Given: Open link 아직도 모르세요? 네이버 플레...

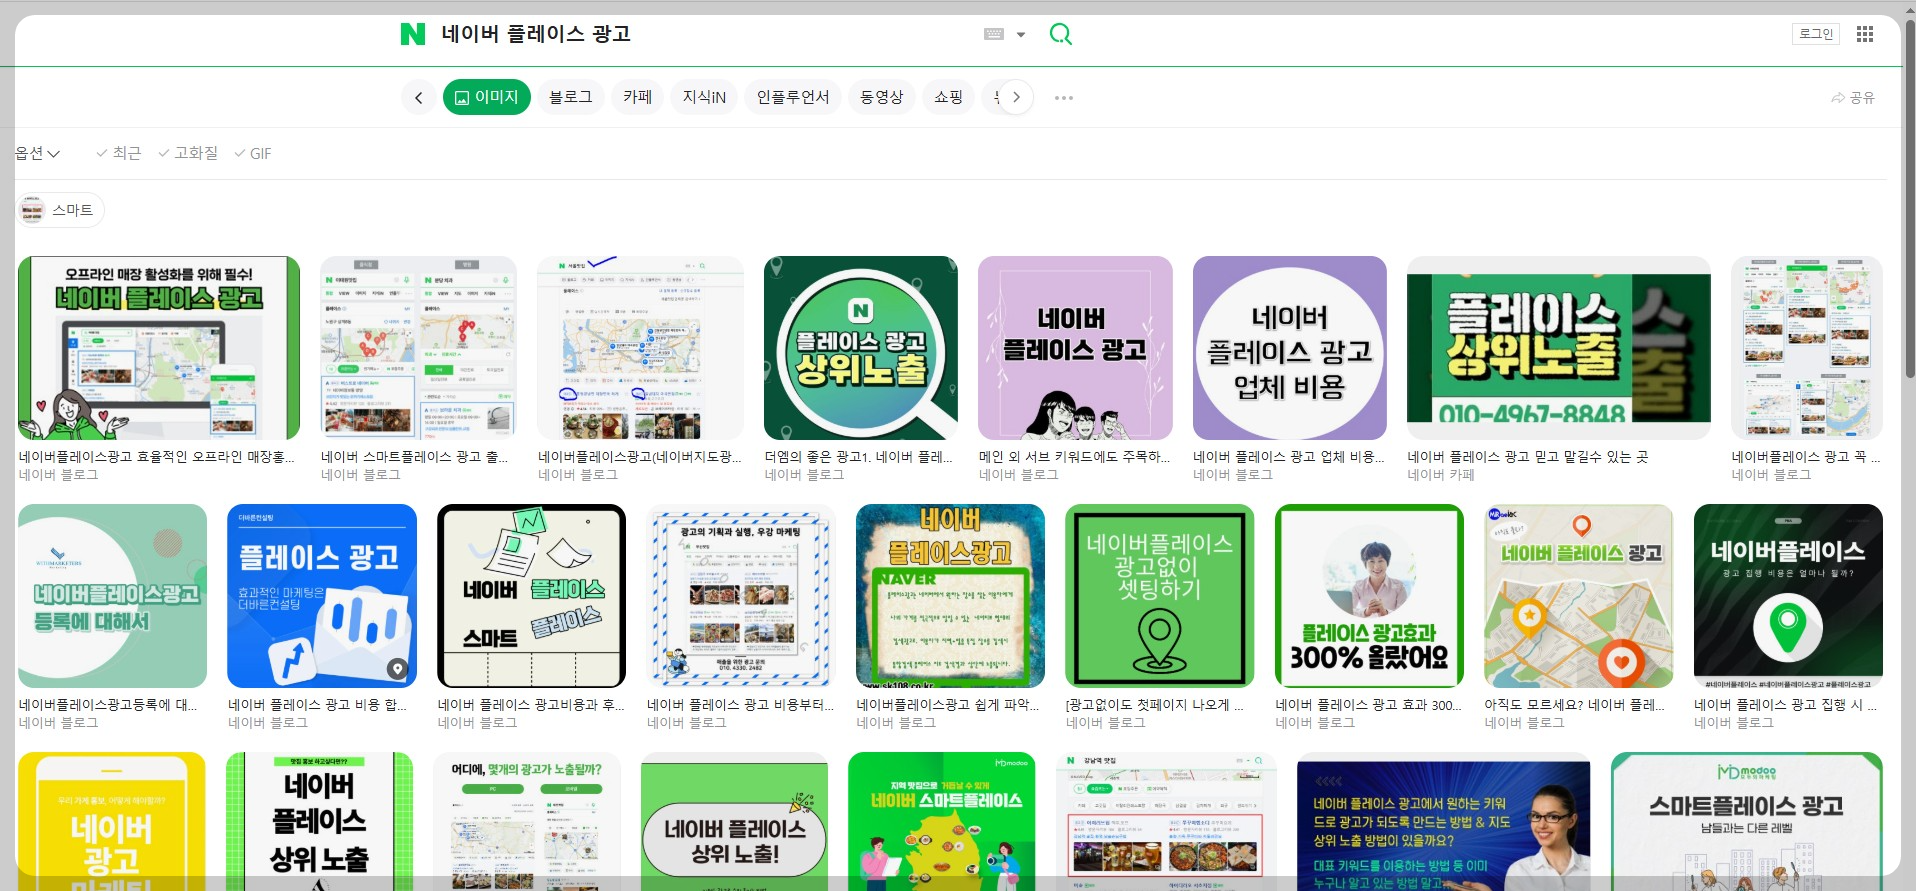Looking at the screenshot, I should click(x=1574, y=705).
